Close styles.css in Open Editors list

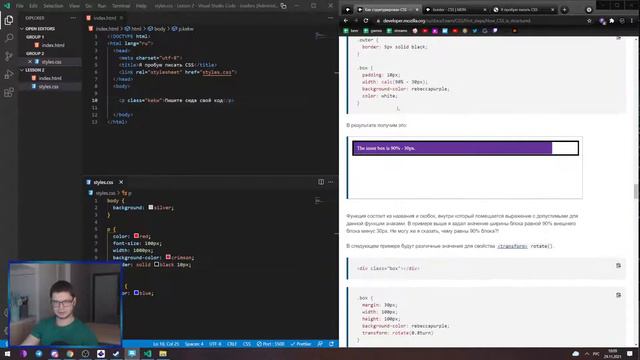[x=30, y=62]
